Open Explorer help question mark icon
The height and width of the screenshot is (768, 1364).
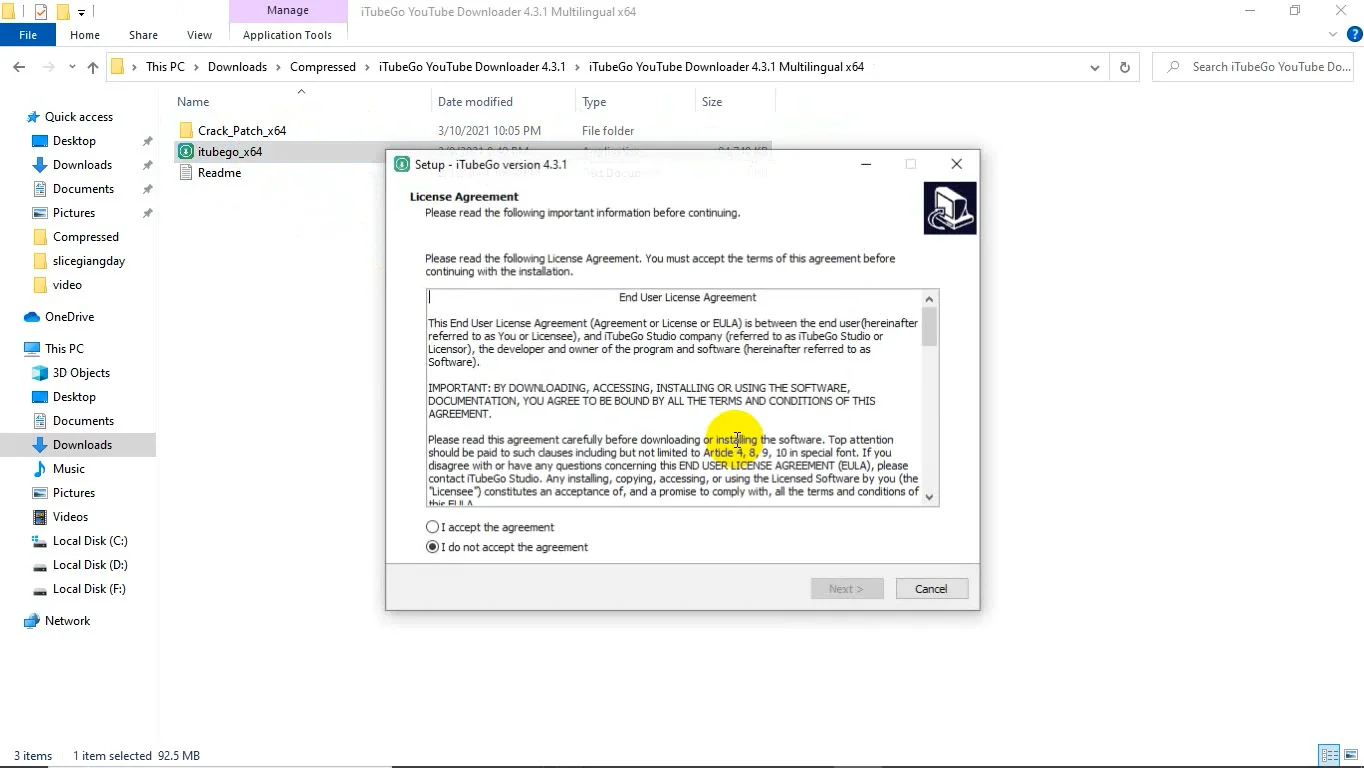tap(1354, 35)
